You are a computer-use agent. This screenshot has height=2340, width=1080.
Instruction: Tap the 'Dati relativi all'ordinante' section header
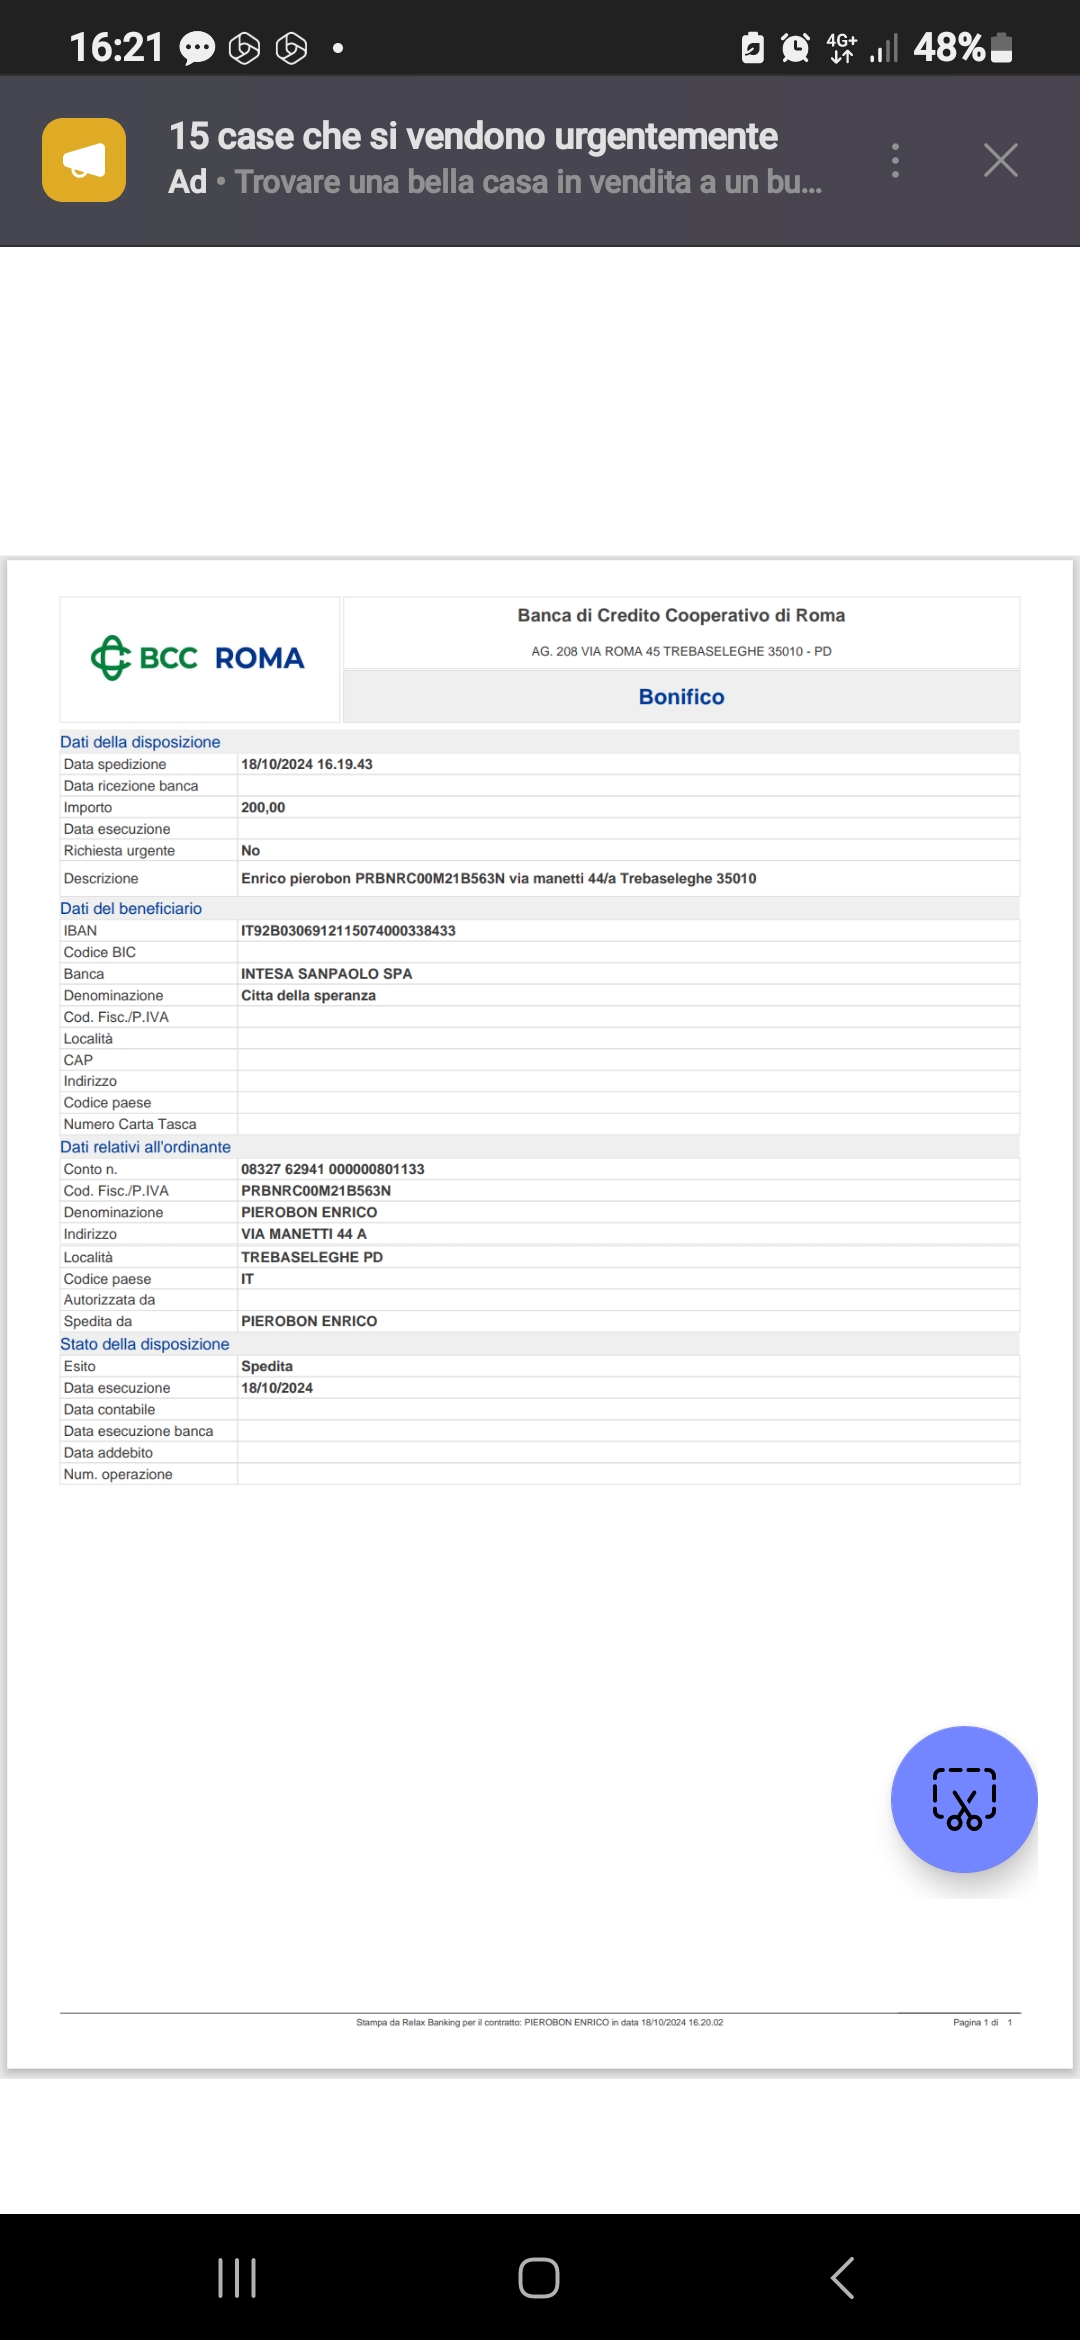(145, 1147)
